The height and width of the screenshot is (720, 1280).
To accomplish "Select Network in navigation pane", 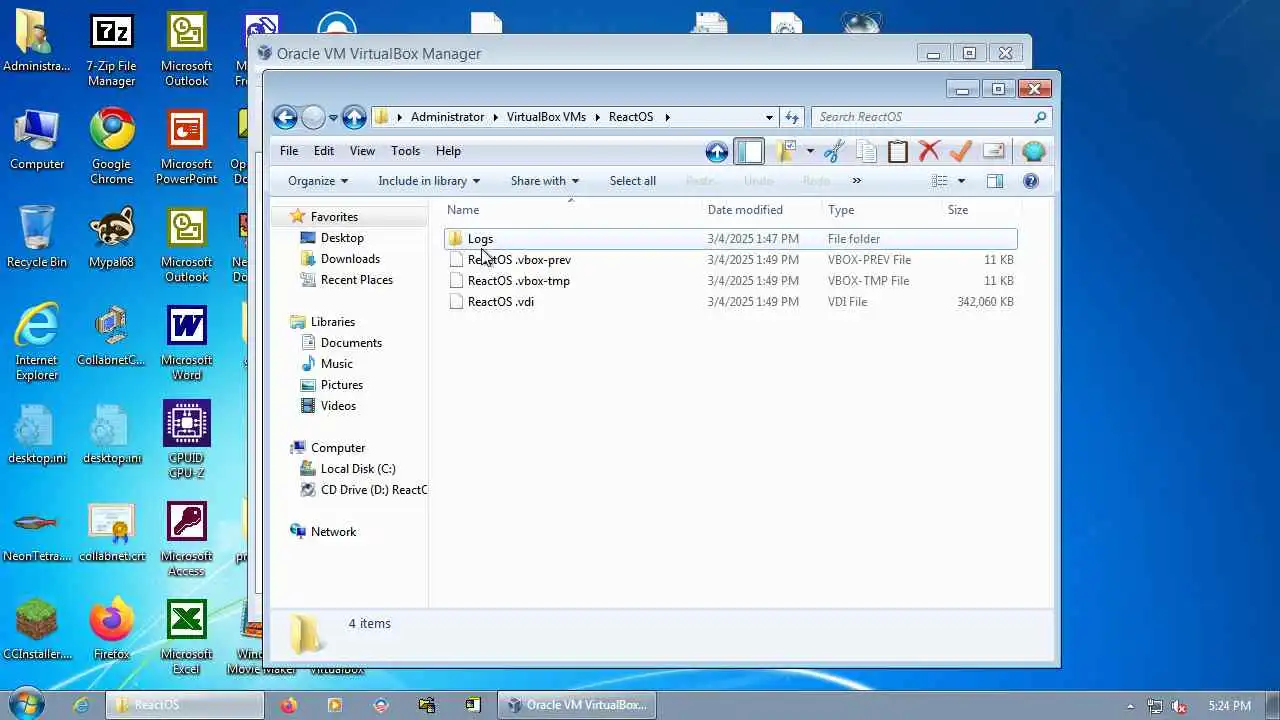I will (333, 532).
